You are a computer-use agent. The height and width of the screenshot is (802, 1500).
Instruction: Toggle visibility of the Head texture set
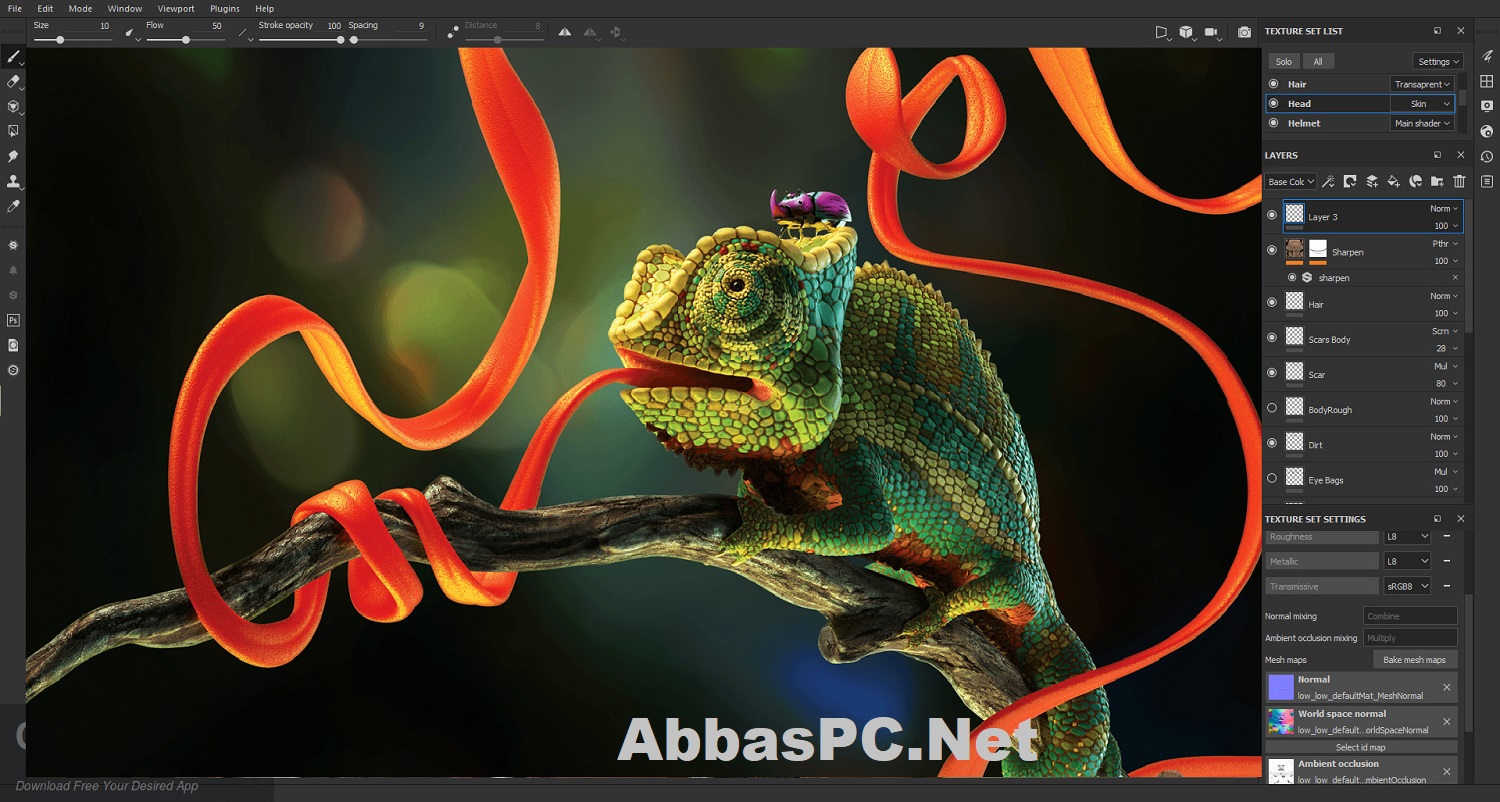coord(1273,103)
